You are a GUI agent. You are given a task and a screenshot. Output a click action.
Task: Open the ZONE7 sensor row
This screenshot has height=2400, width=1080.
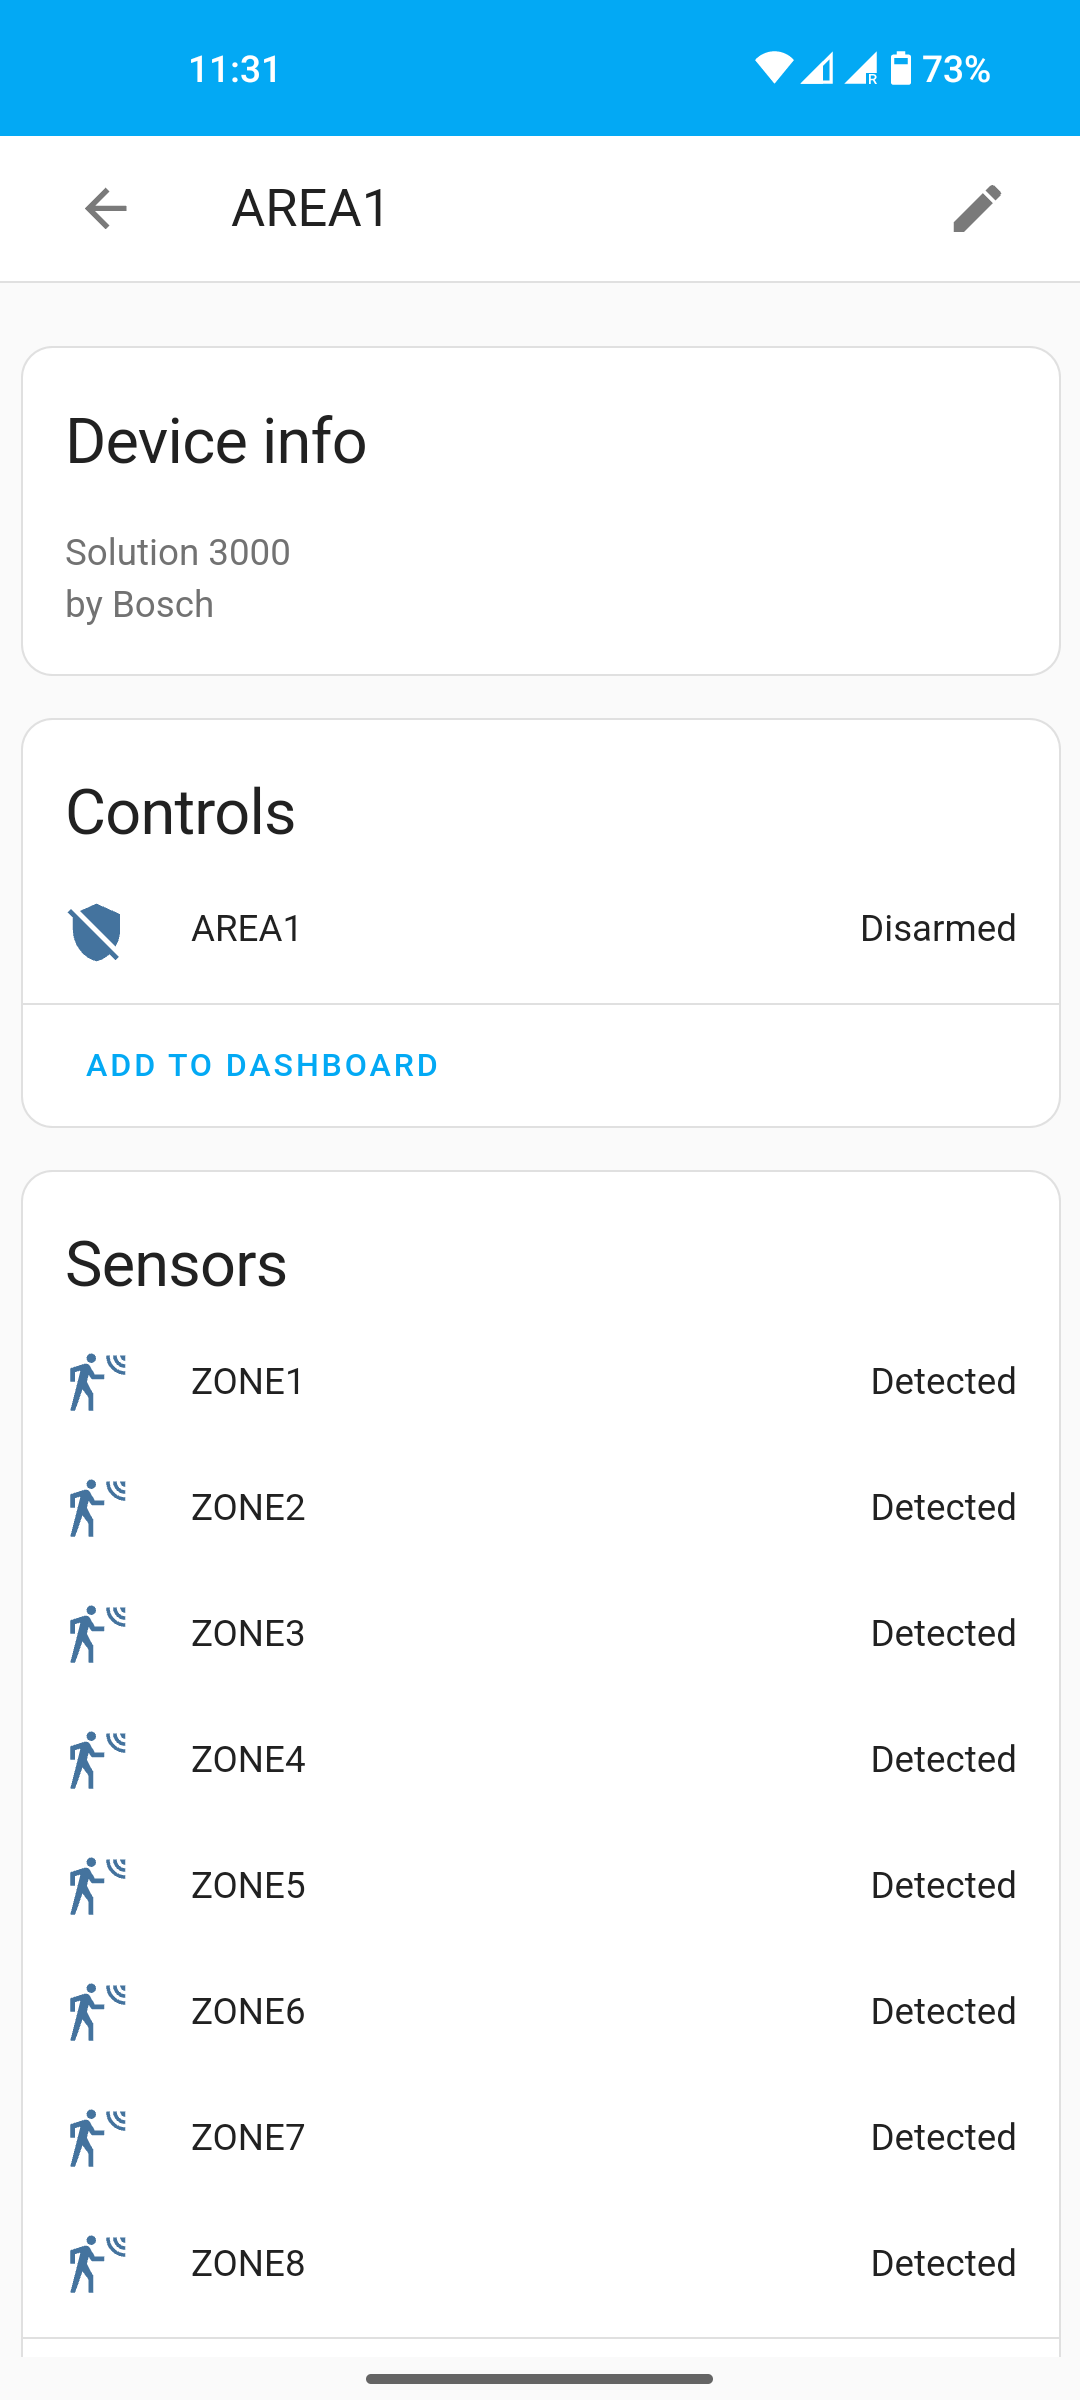click(x=541, y=2137)
